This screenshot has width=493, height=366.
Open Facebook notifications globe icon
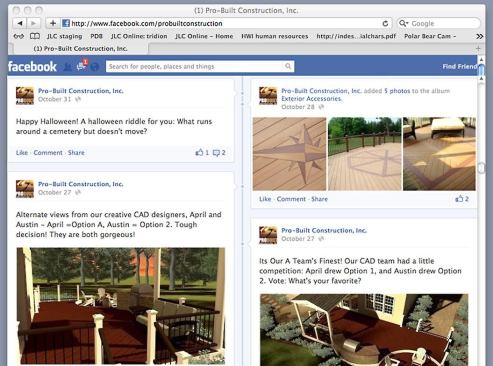[95, 67]
